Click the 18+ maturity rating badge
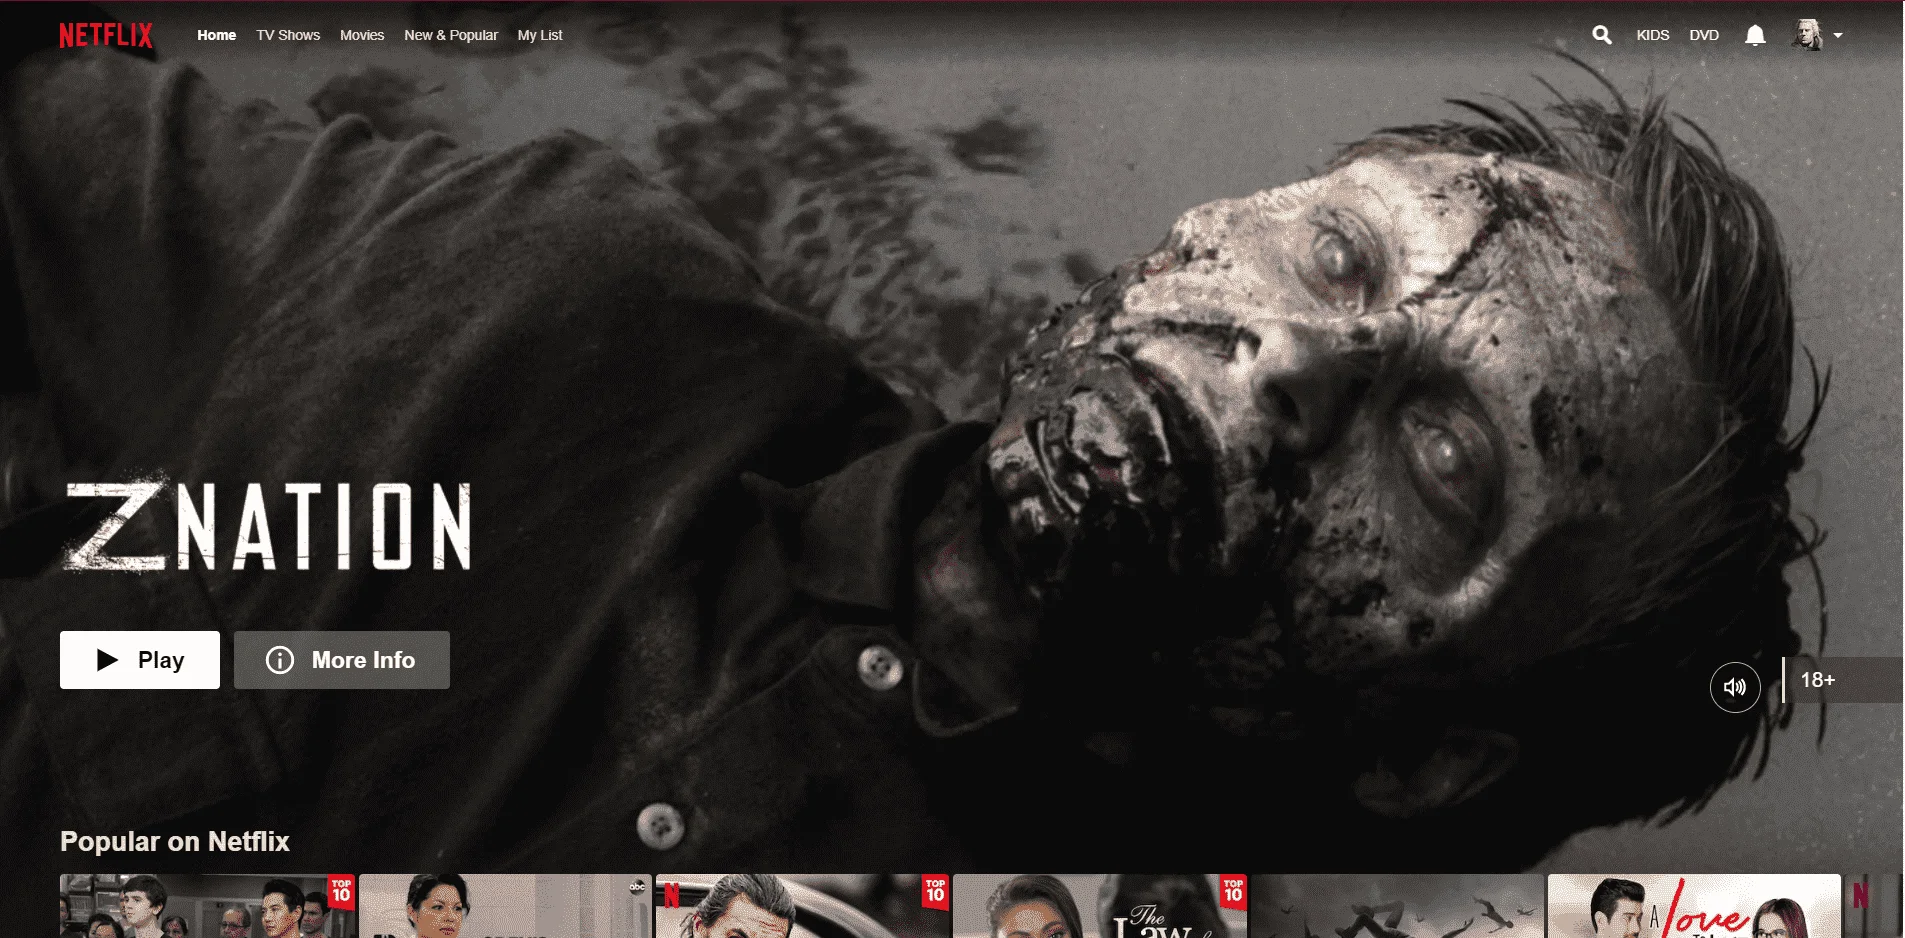The width and height of the screenshot is (1905, 938). 1842,680
